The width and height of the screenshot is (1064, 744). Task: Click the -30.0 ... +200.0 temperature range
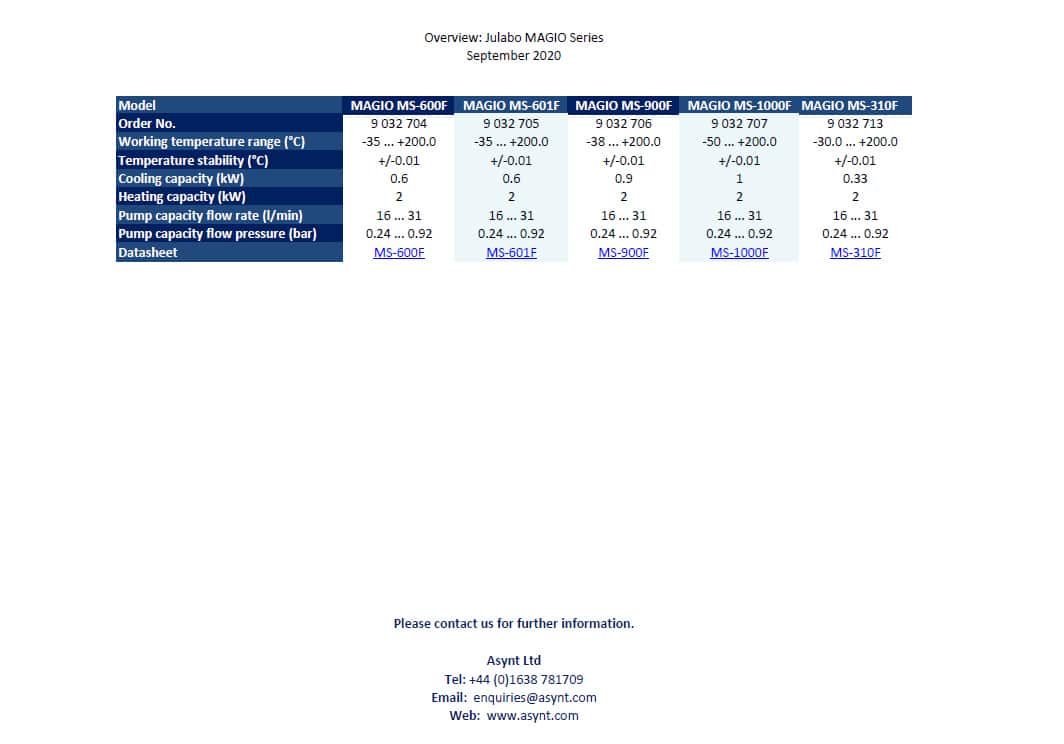[x=855, y=142]
